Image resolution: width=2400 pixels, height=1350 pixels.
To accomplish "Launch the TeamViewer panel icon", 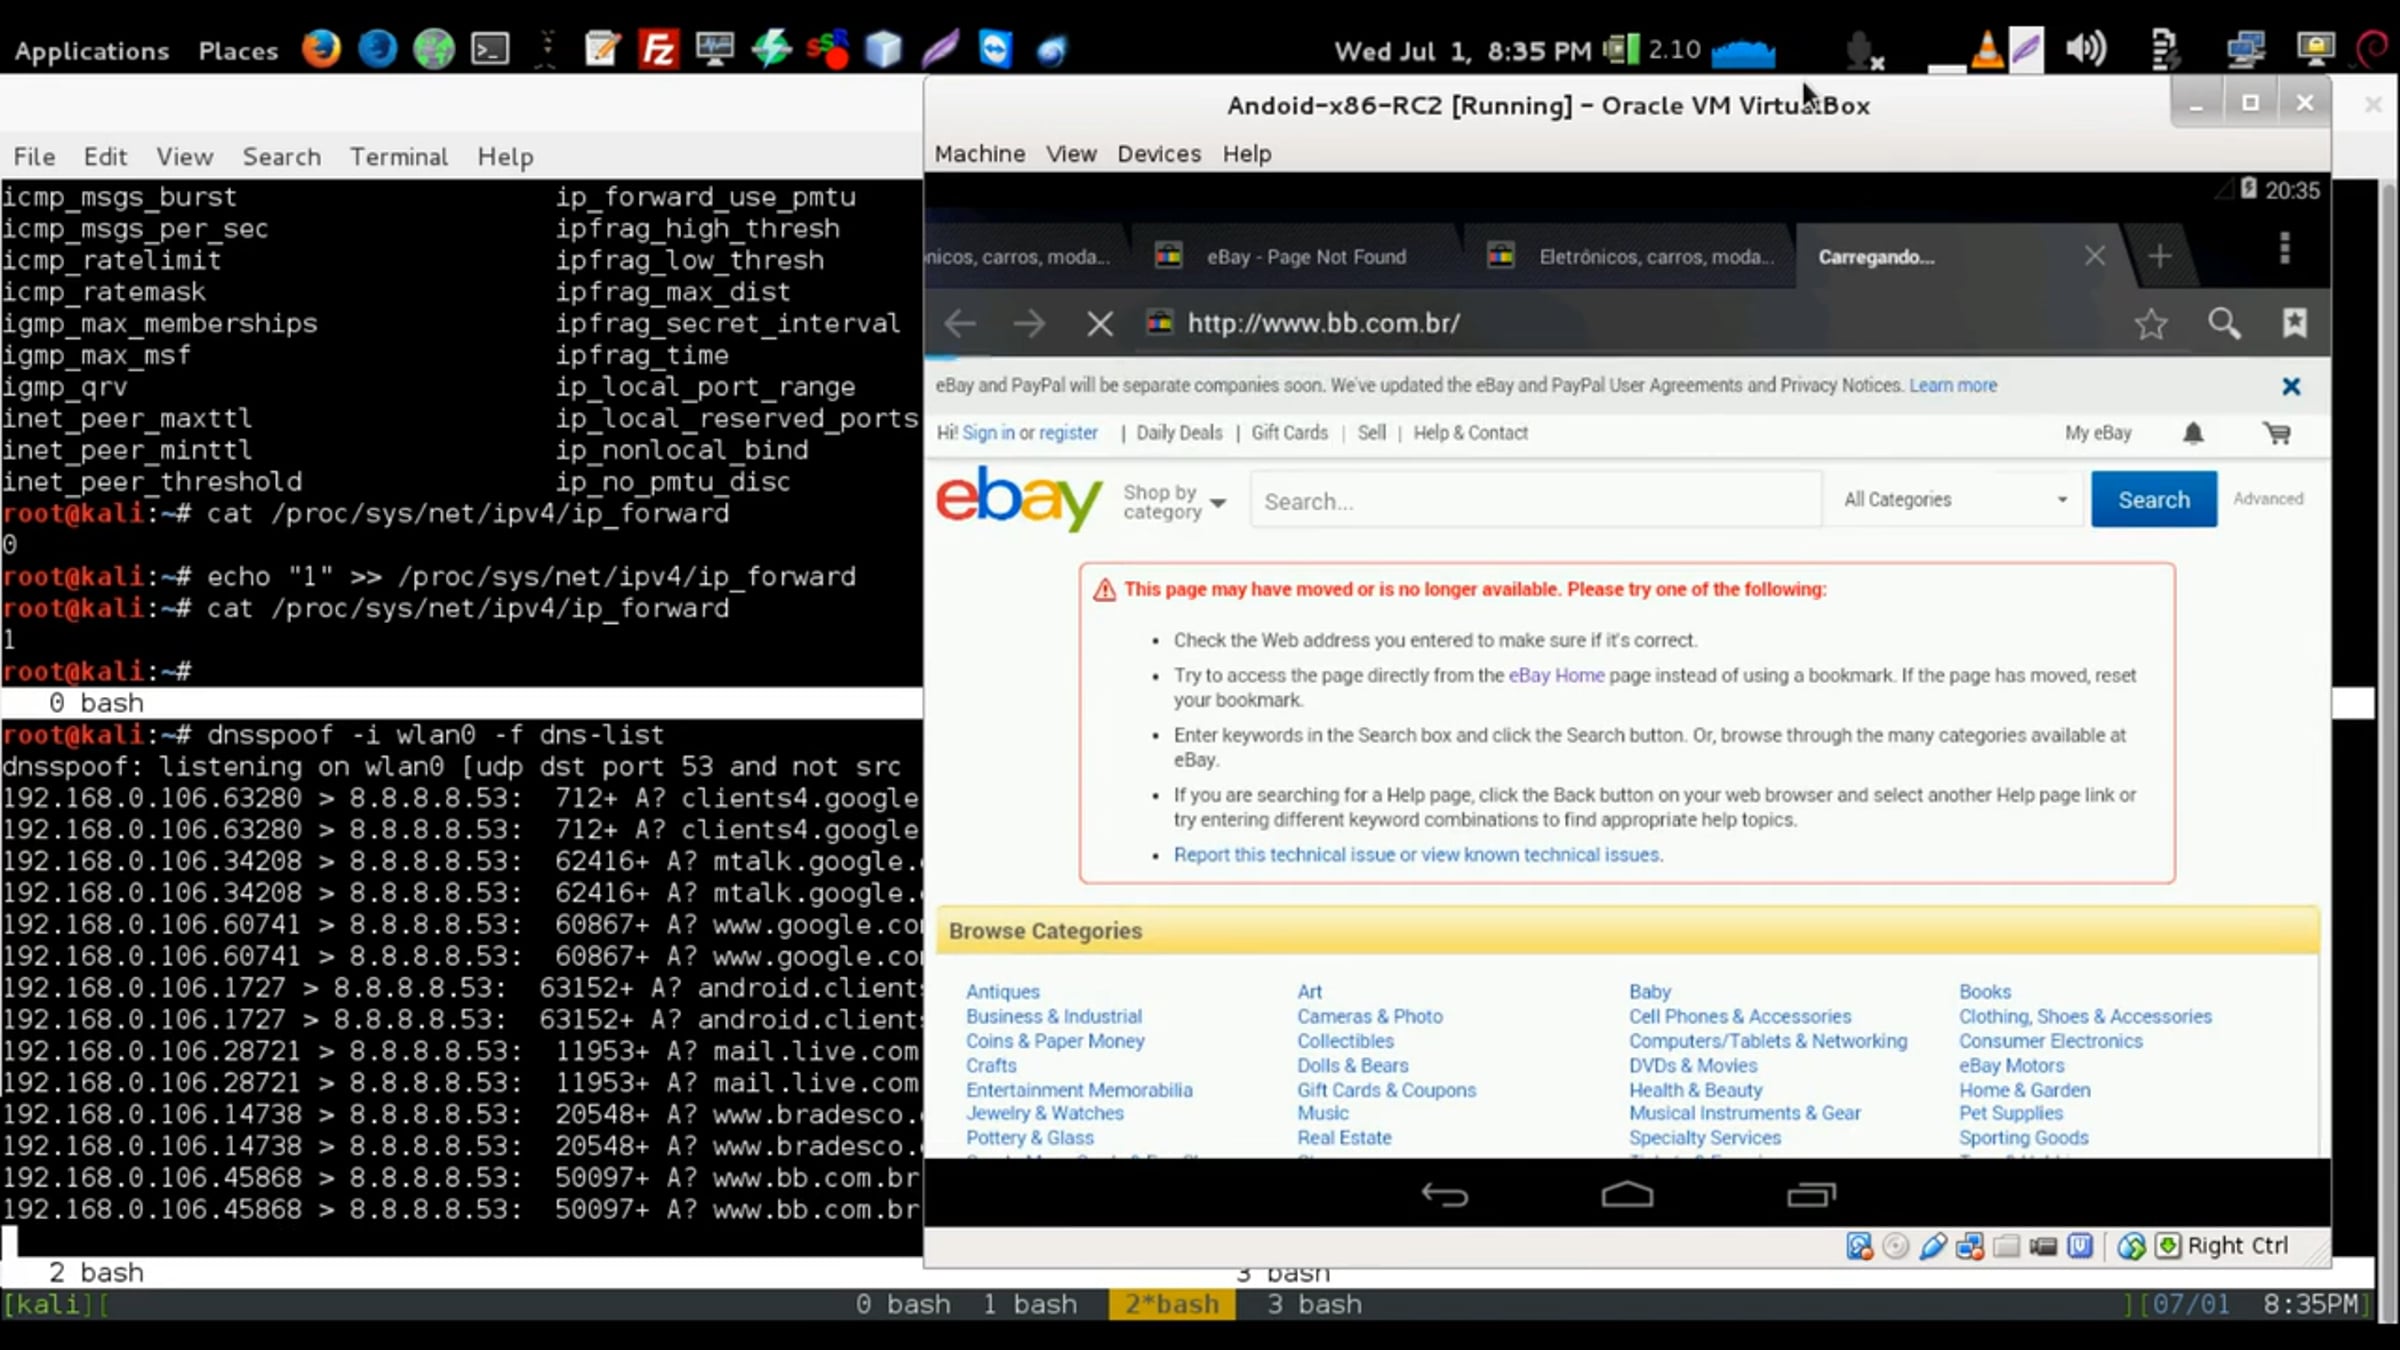I will click(995, 48).
